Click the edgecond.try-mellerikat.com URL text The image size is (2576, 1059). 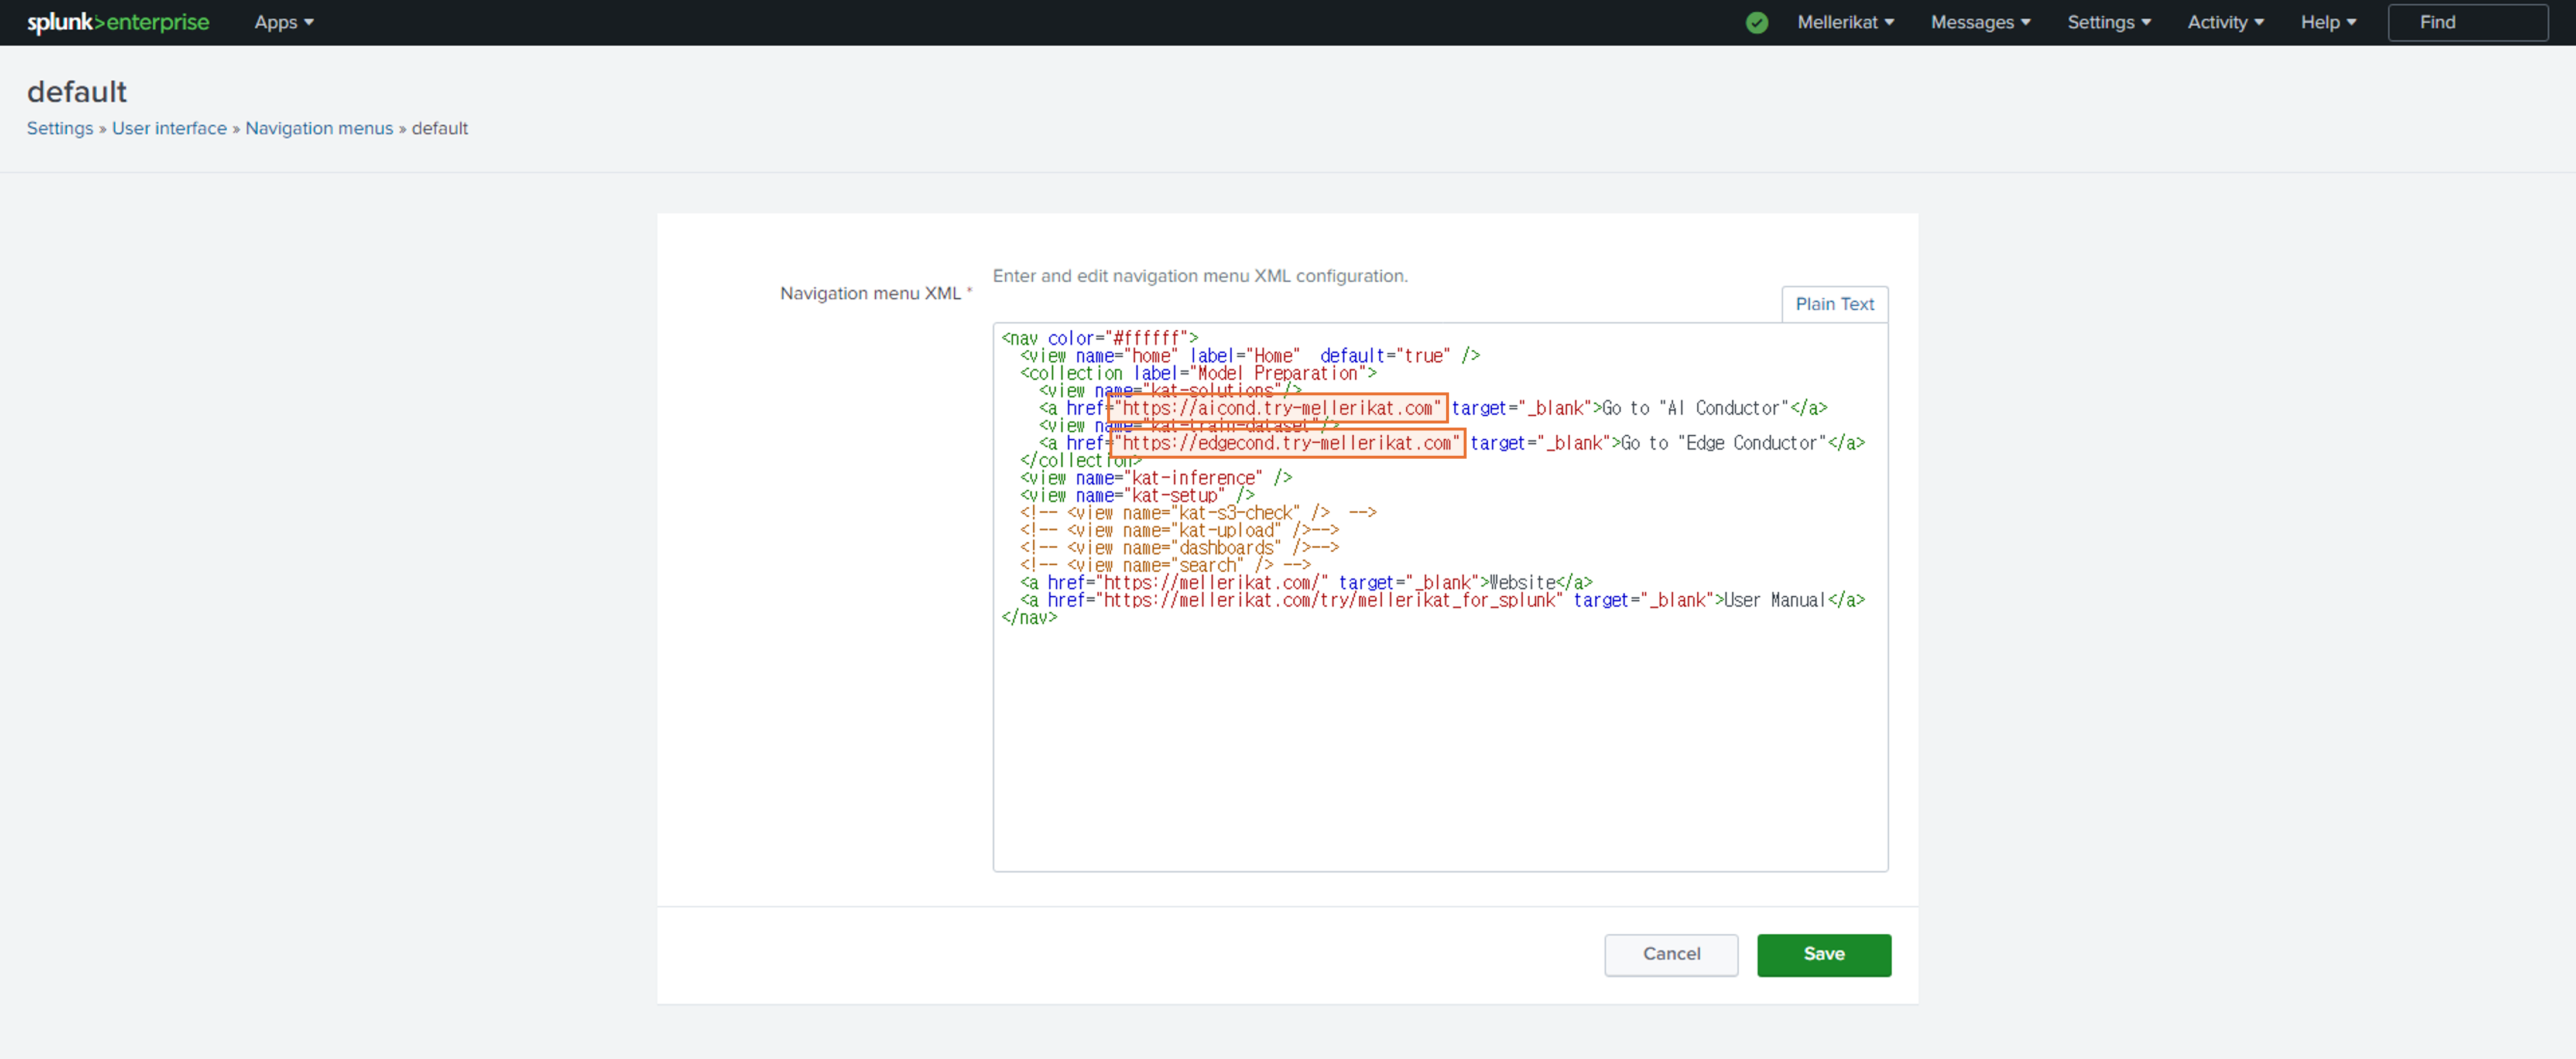(x=1287, y=443)
